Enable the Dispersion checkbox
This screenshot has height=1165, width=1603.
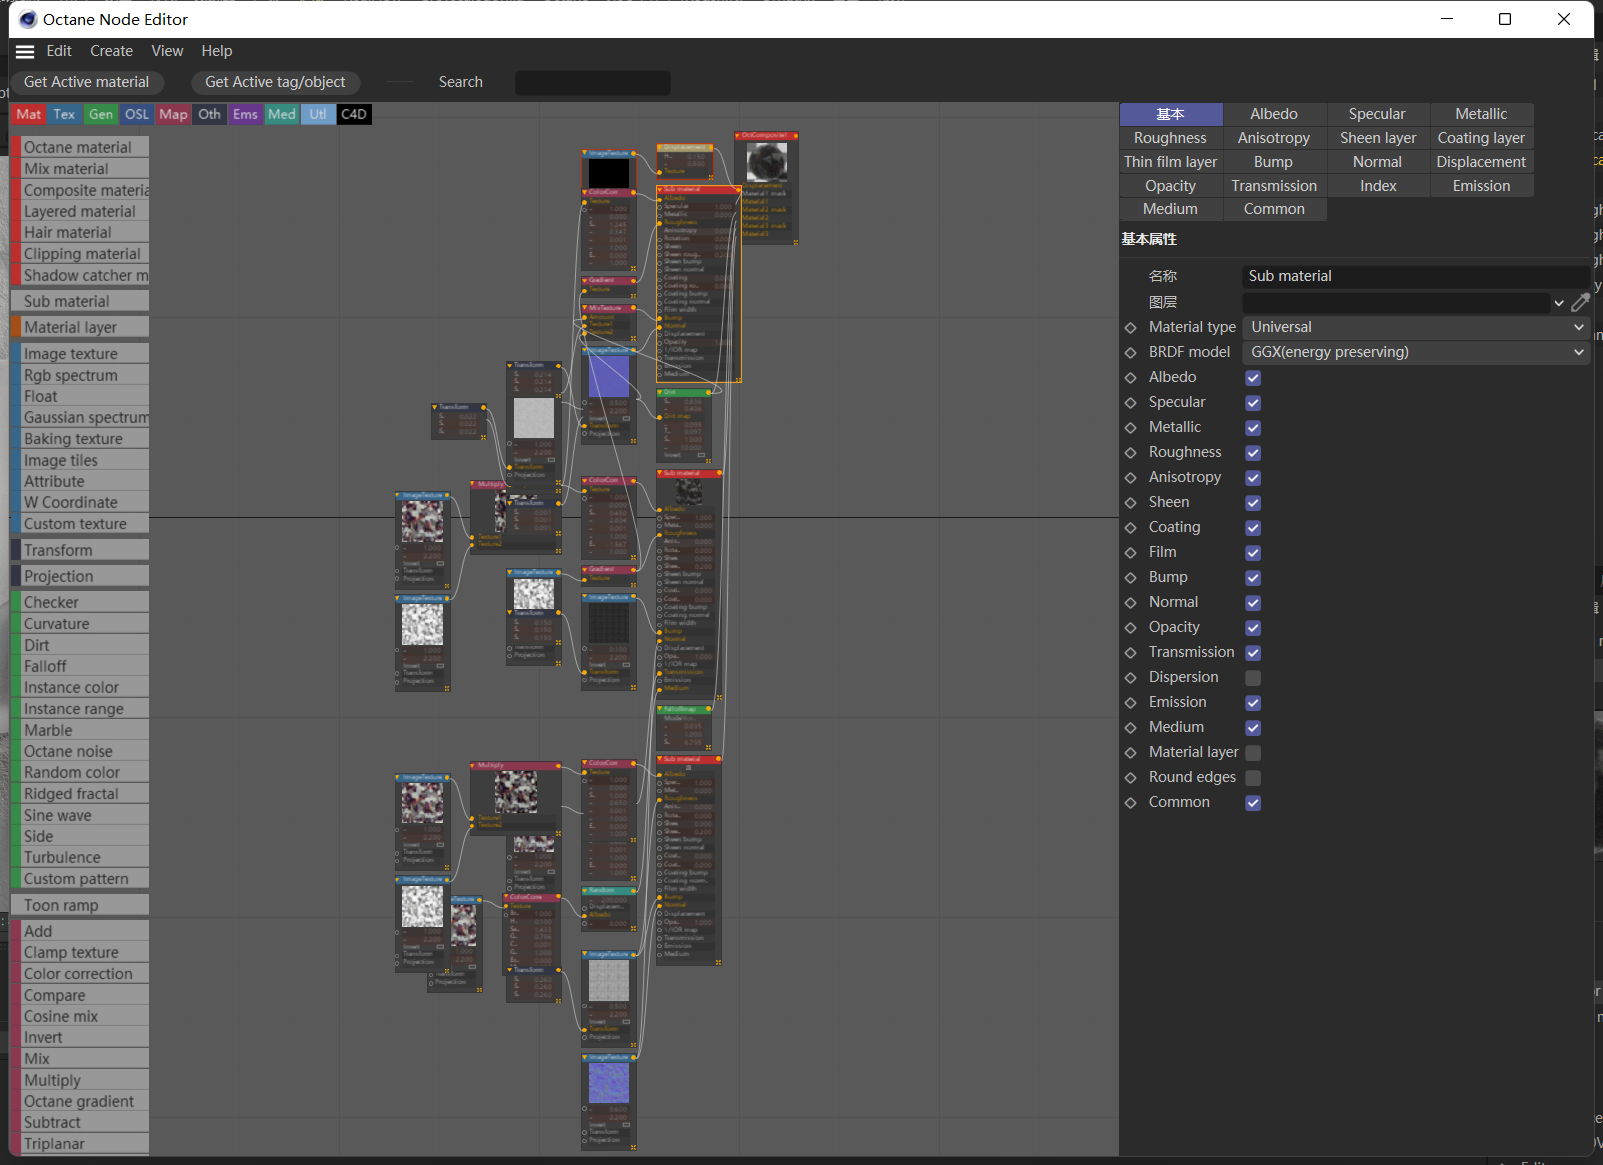1253,678
